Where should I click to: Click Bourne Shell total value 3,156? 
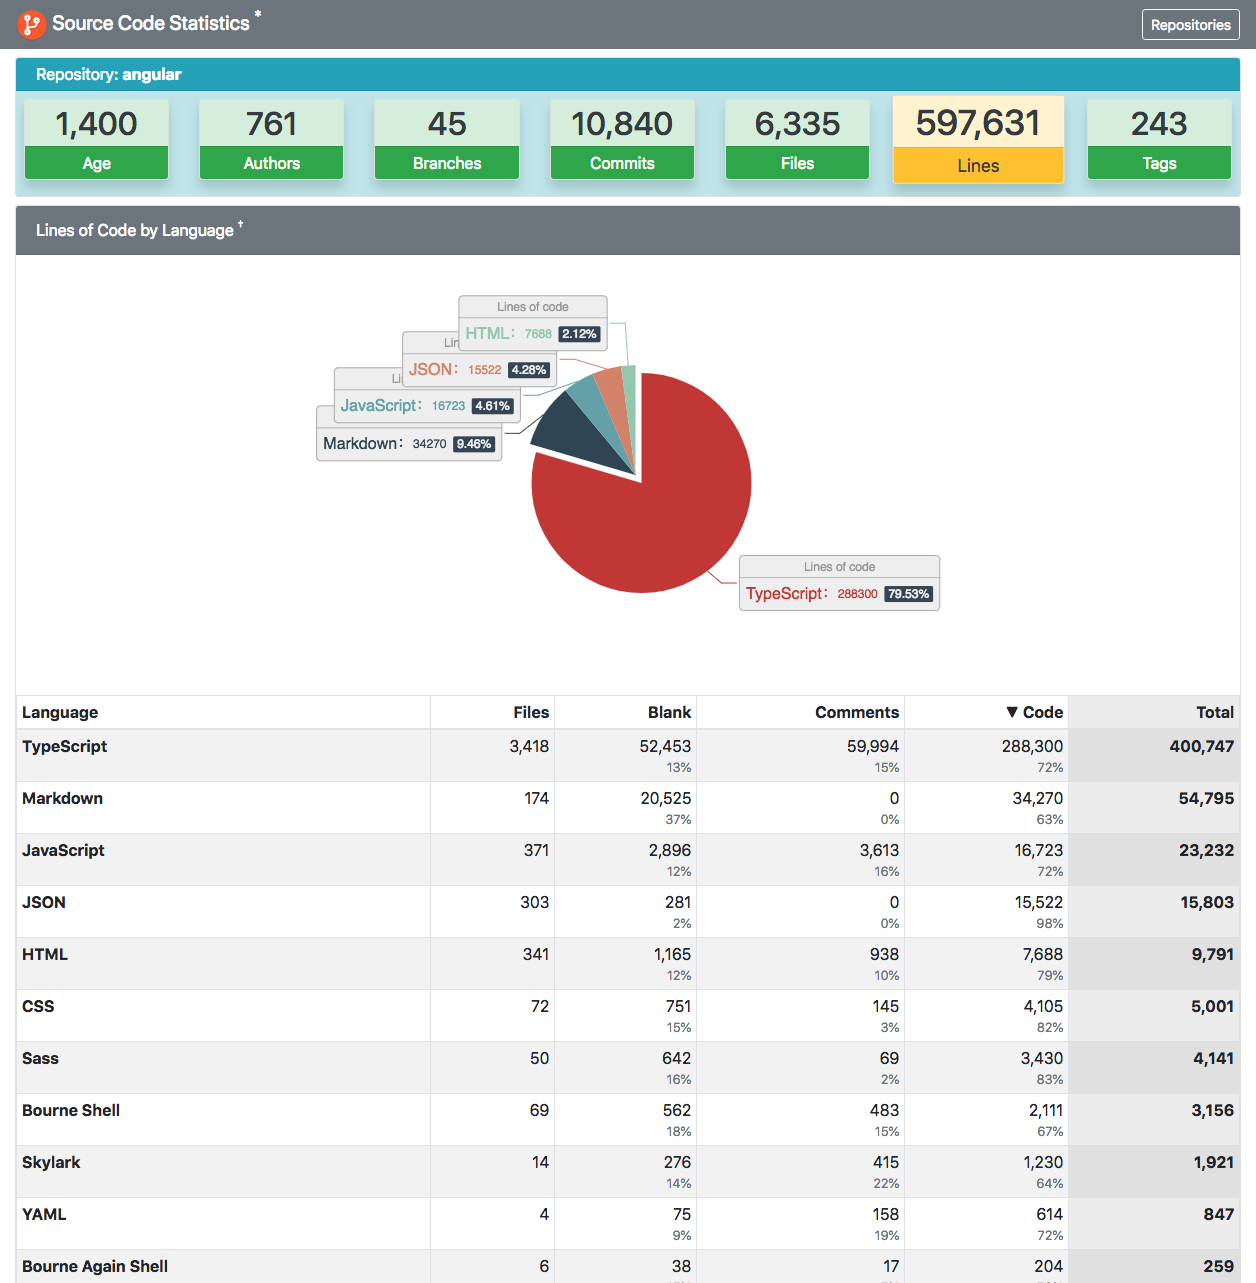coord(1212,1110)
